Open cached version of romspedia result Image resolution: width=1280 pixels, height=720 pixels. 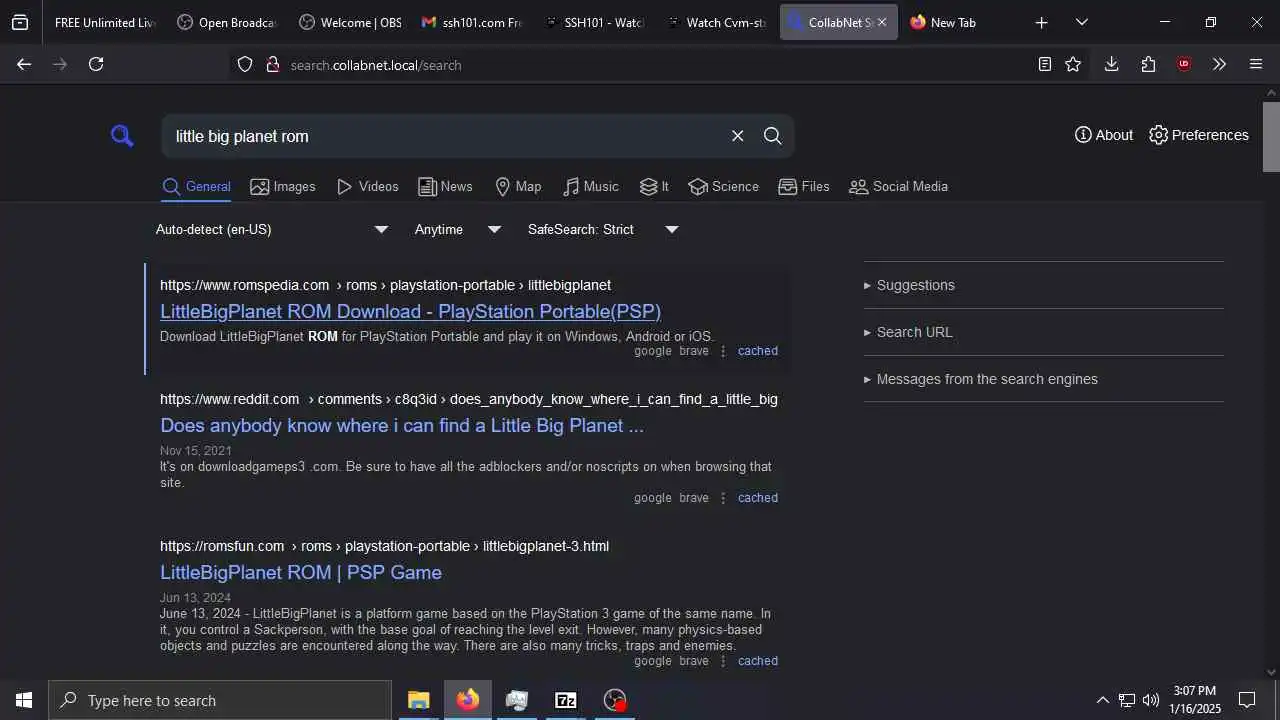click(x=758, y=351)
